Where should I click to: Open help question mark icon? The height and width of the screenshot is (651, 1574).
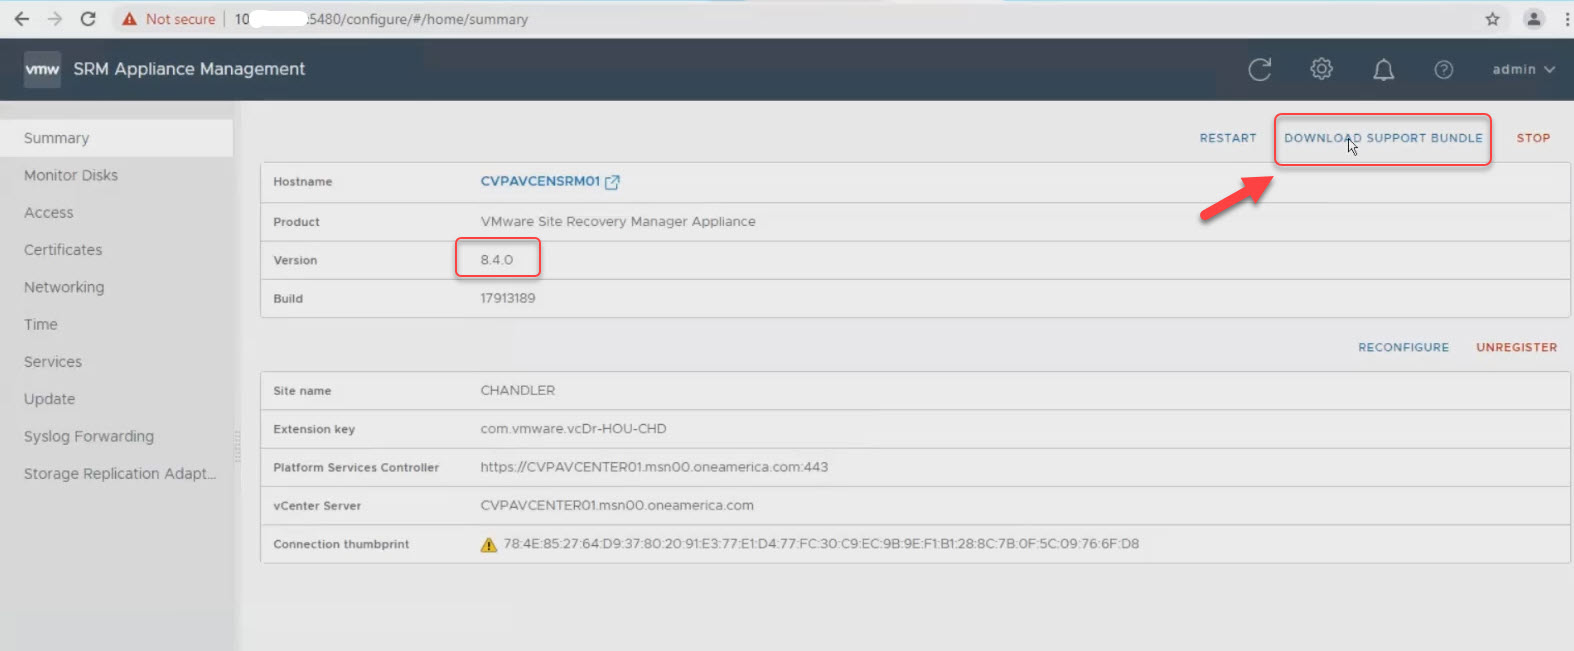(x=1443, y=69)
